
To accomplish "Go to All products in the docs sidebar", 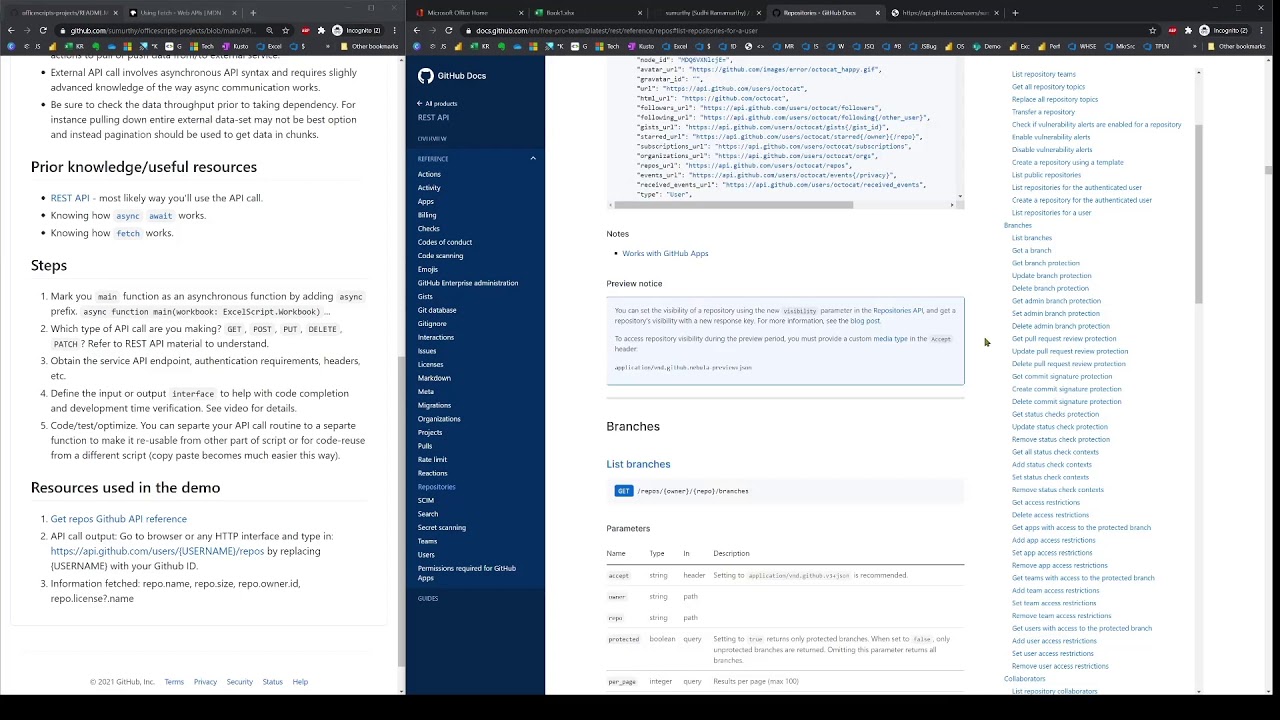I will click(x=437, y=103).
